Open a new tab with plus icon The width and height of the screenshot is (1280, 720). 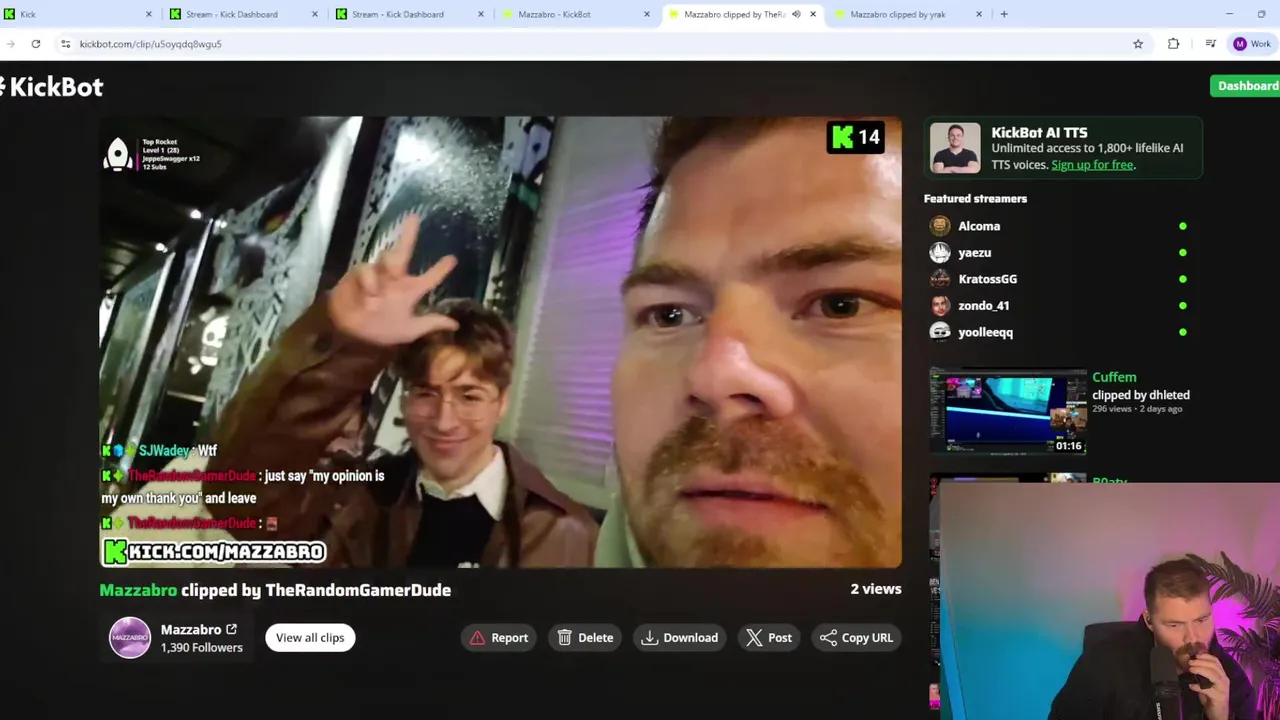(x=1004, y=14)
